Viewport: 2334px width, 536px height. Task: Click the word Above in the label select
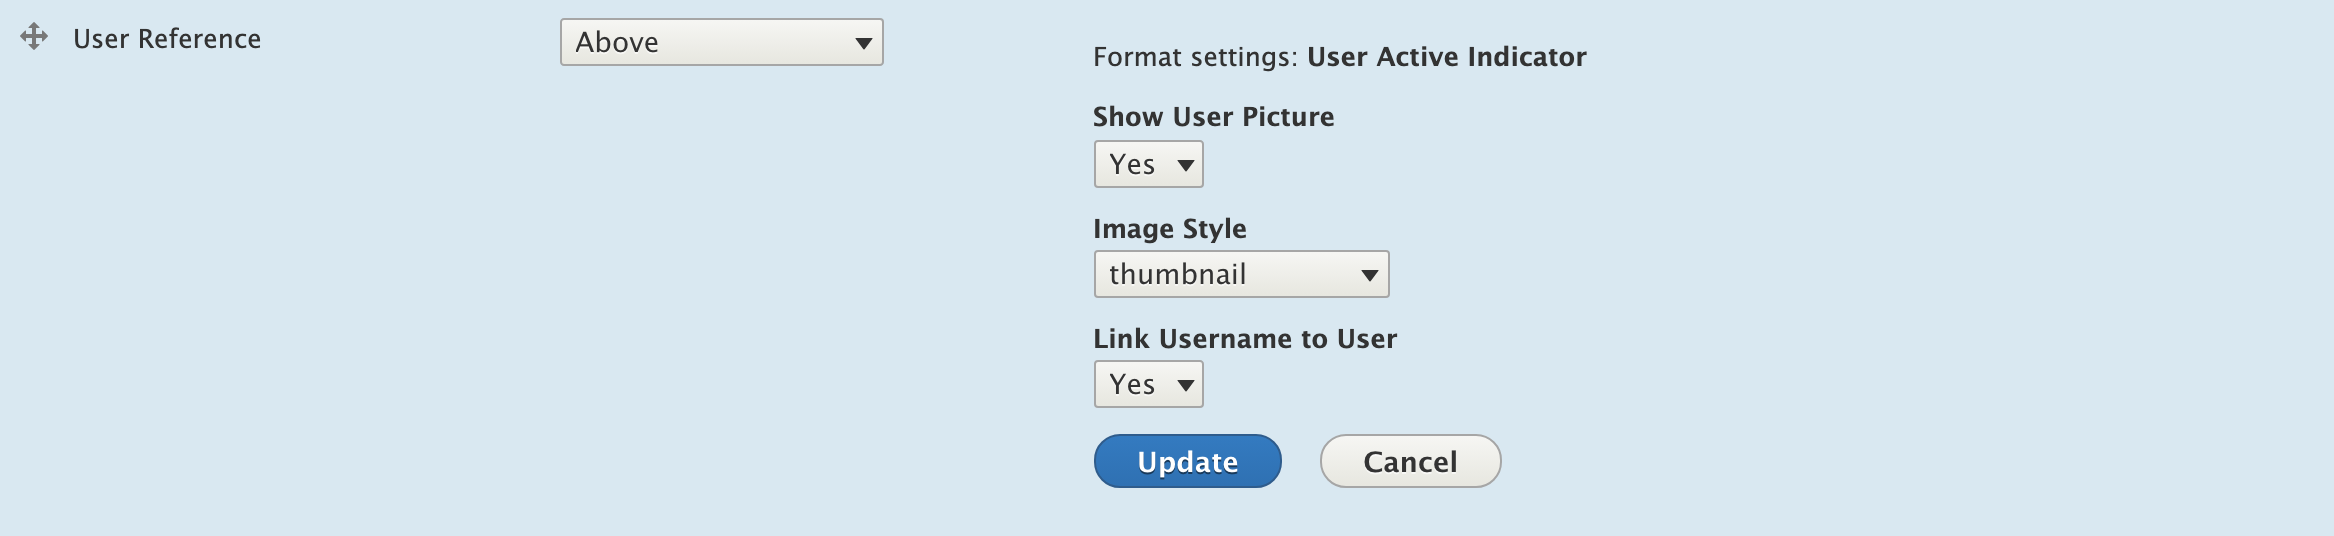click(617, 42)
